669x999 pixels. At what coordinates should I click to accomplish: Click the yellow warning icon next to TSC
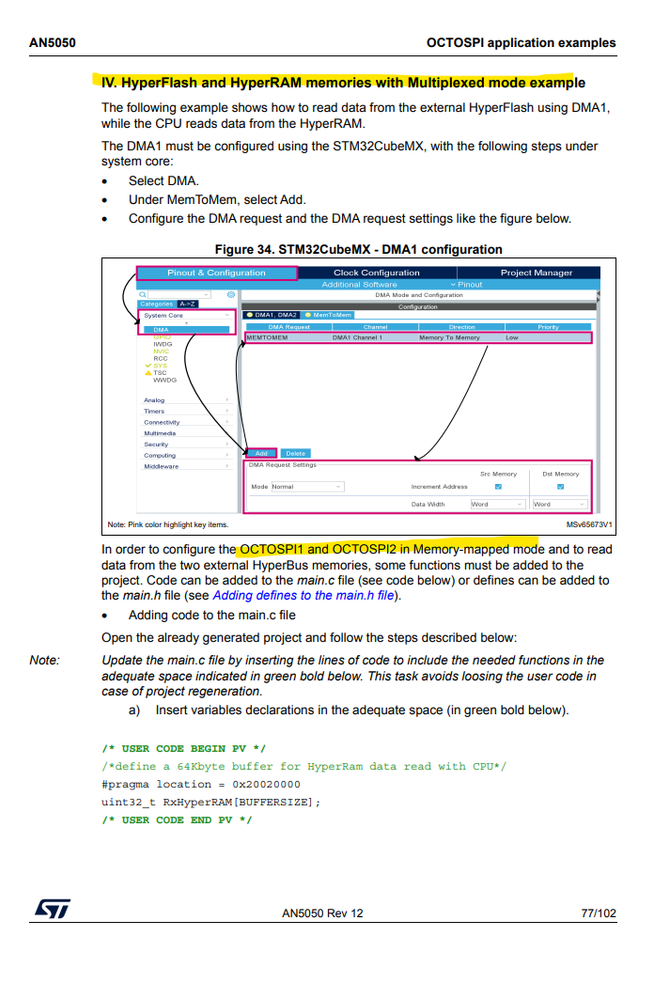coord(148,373)
